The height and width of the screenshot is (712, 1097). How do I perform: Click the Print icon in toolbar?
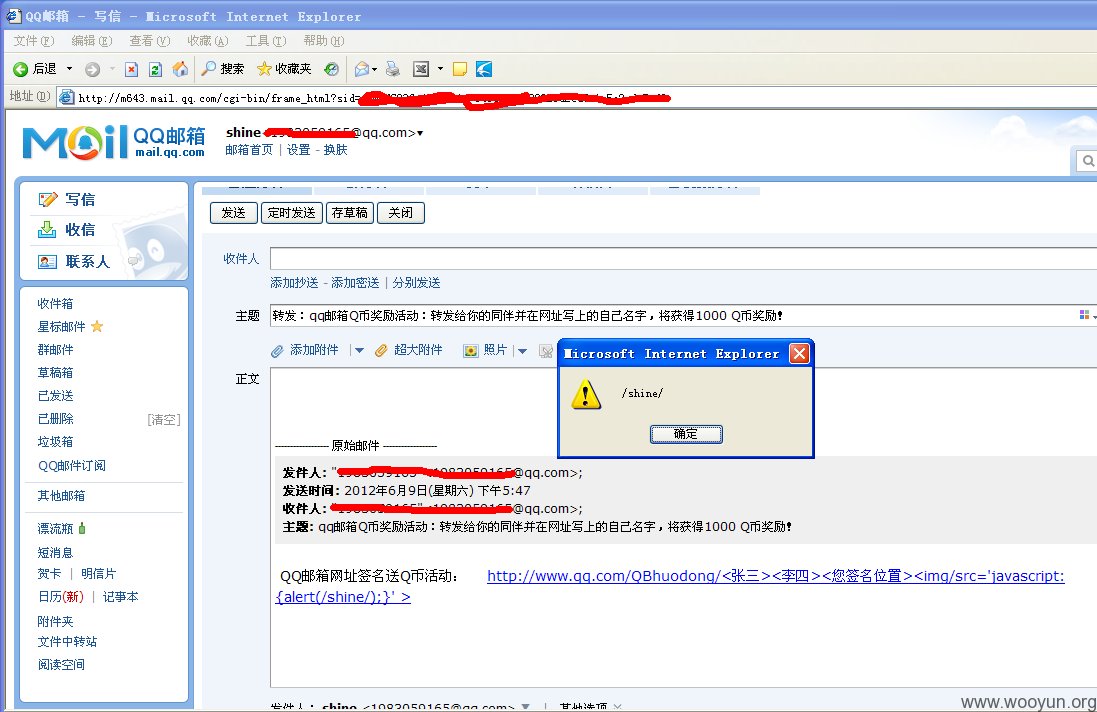(x=393, y=69)
